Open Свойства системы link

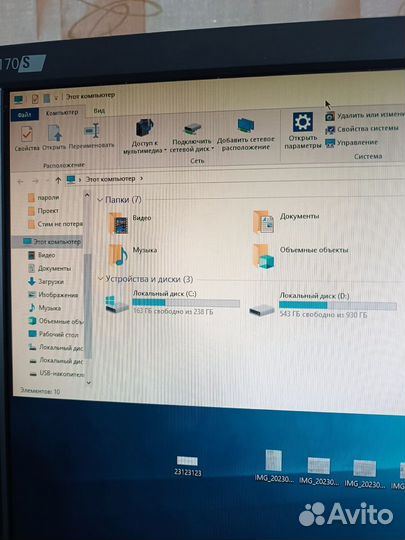[x=362, y=129]
